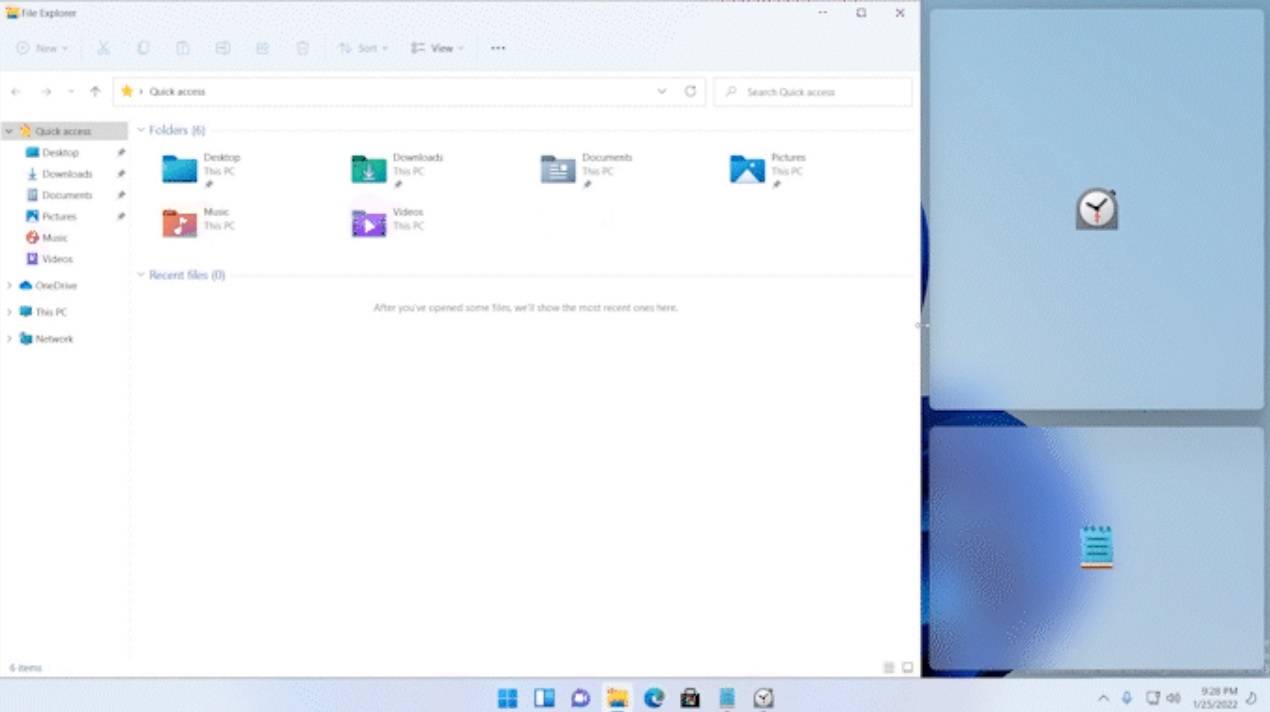Collapse the Folders section header
This screenshot has height=712, width=1270.
[x=140, y=130]
